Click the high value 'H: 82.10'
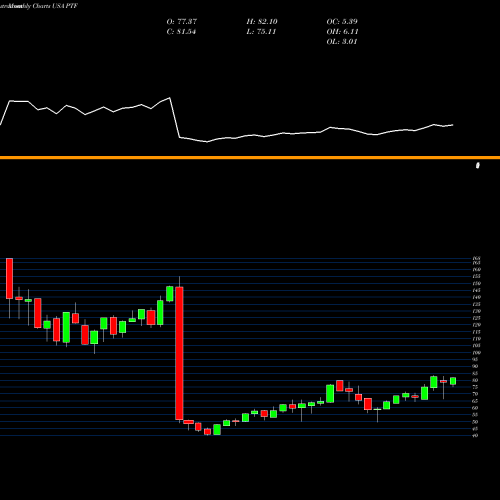The width and height of the screenshot is (500, 500). [x=262, y=22]
